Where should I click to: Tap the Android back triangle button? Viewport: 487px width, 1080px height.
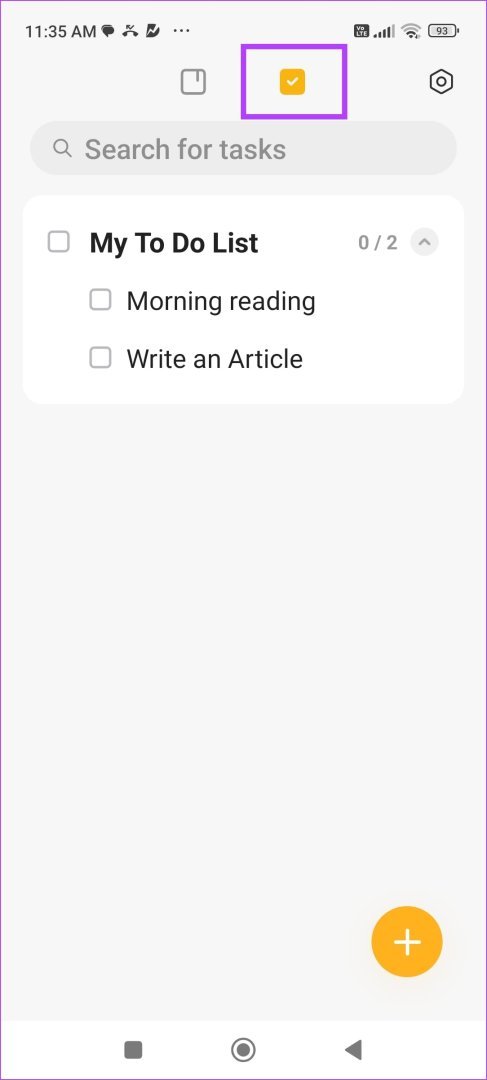353,1050
